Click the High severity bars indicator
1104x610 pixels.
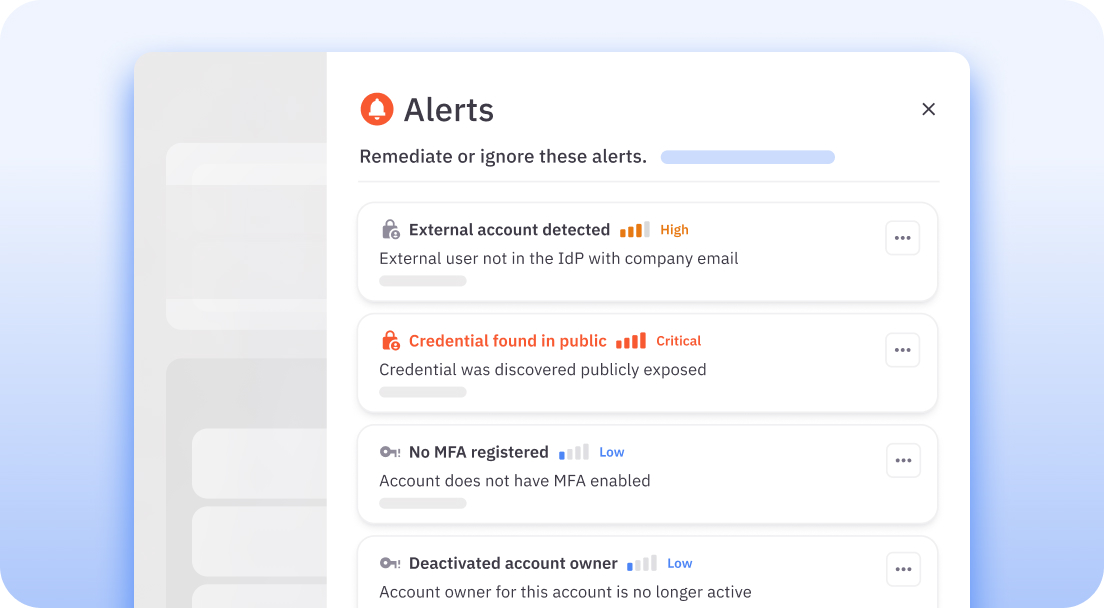click(x=633, y=229)
